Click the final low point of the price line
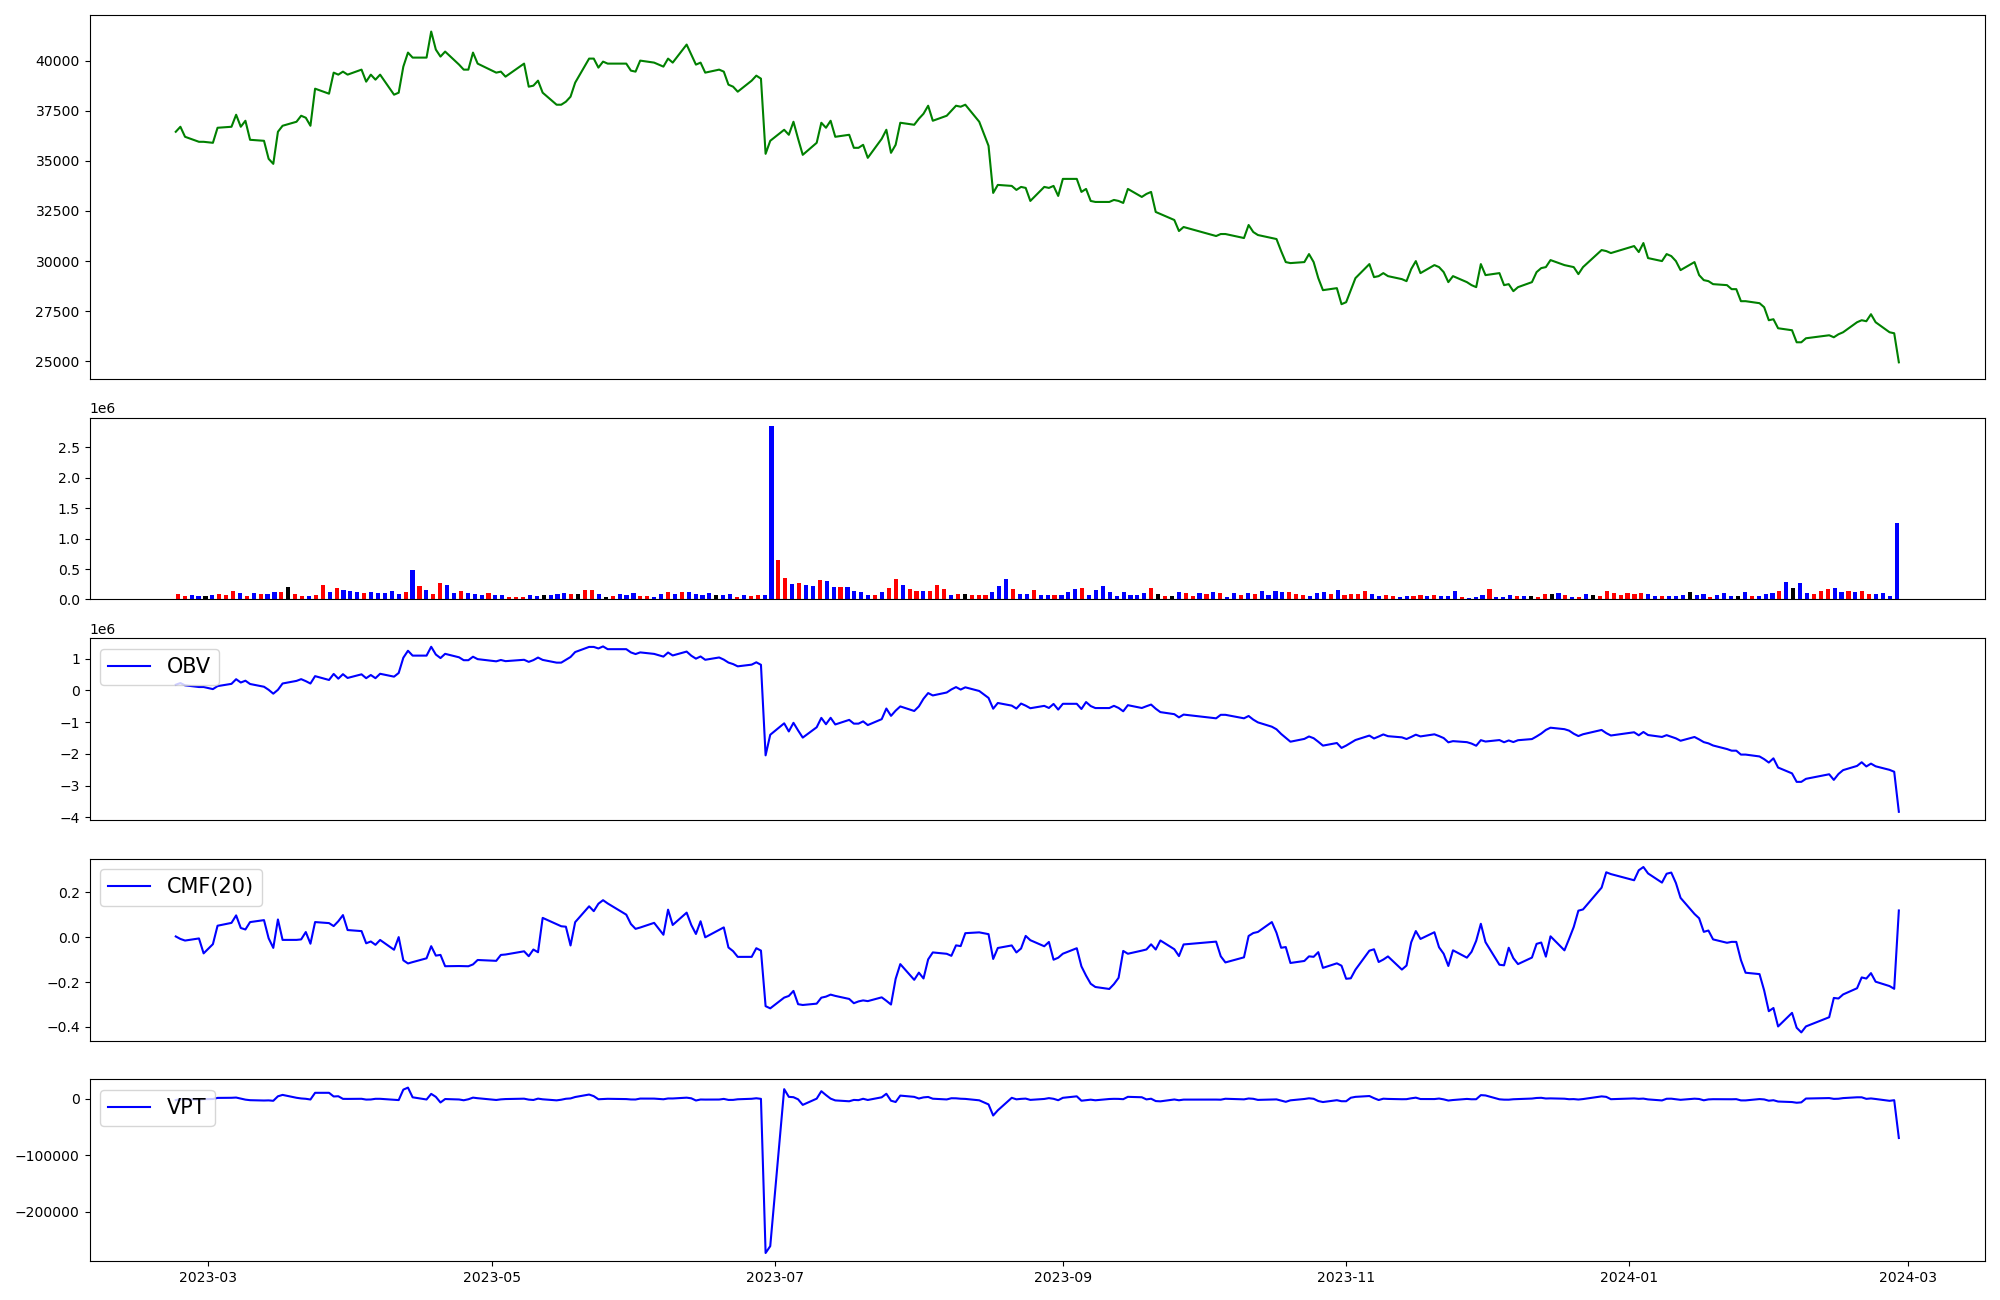The width and height of the screenshot is (2000, 1300). (x=1898, y=361)
